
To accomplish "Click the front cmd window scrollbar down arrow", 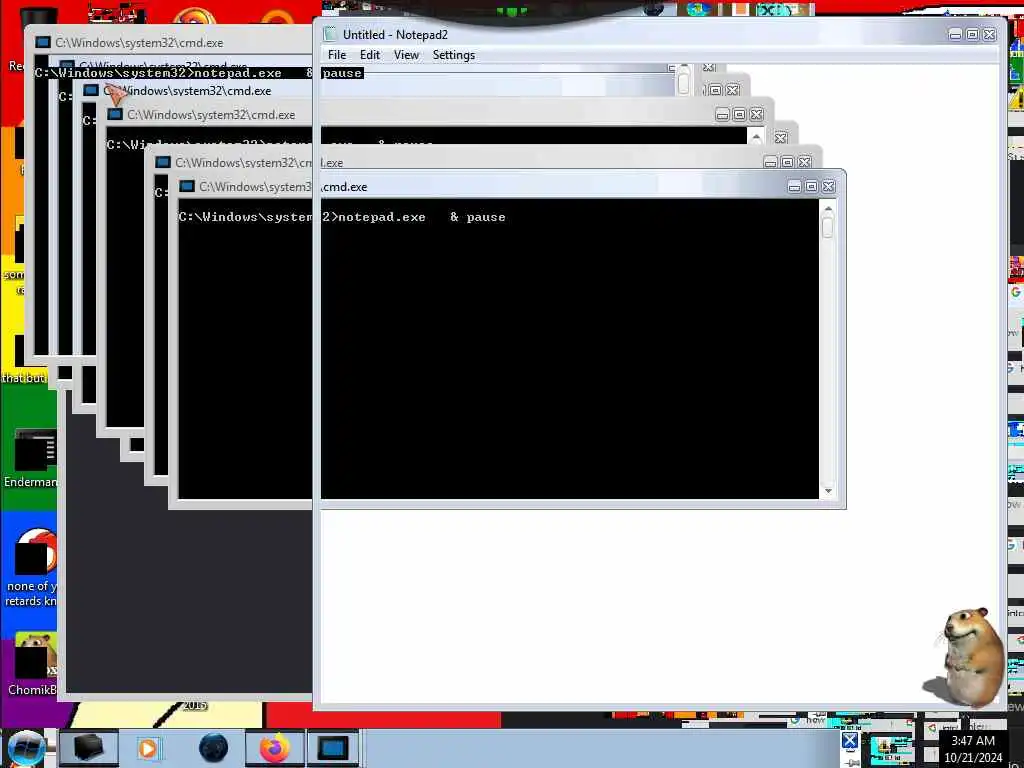I will point(828,490).
